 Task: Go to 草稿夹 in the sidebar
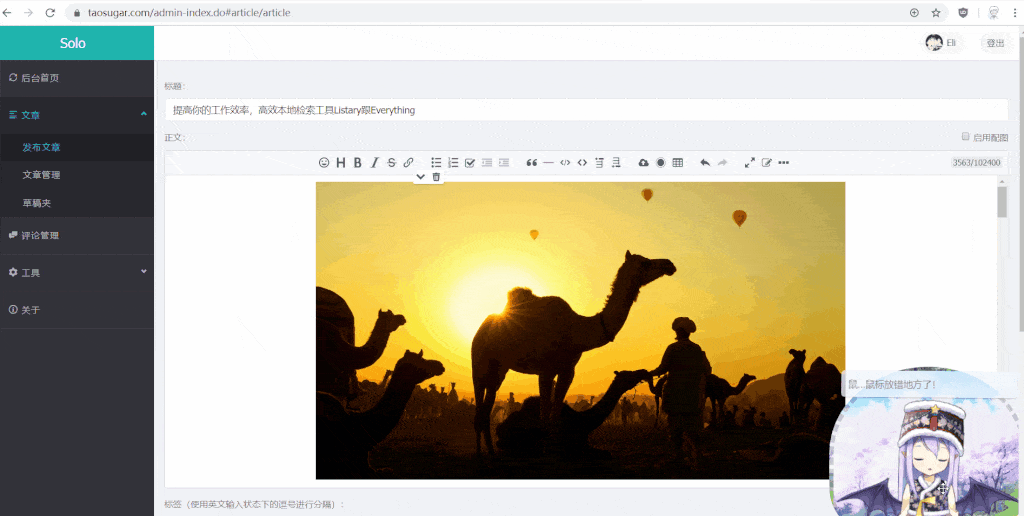[x=38, y=203]
